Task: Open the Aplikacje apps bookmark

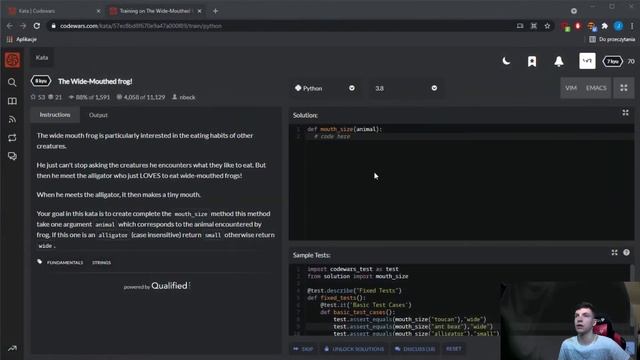Action: (22, 39)
